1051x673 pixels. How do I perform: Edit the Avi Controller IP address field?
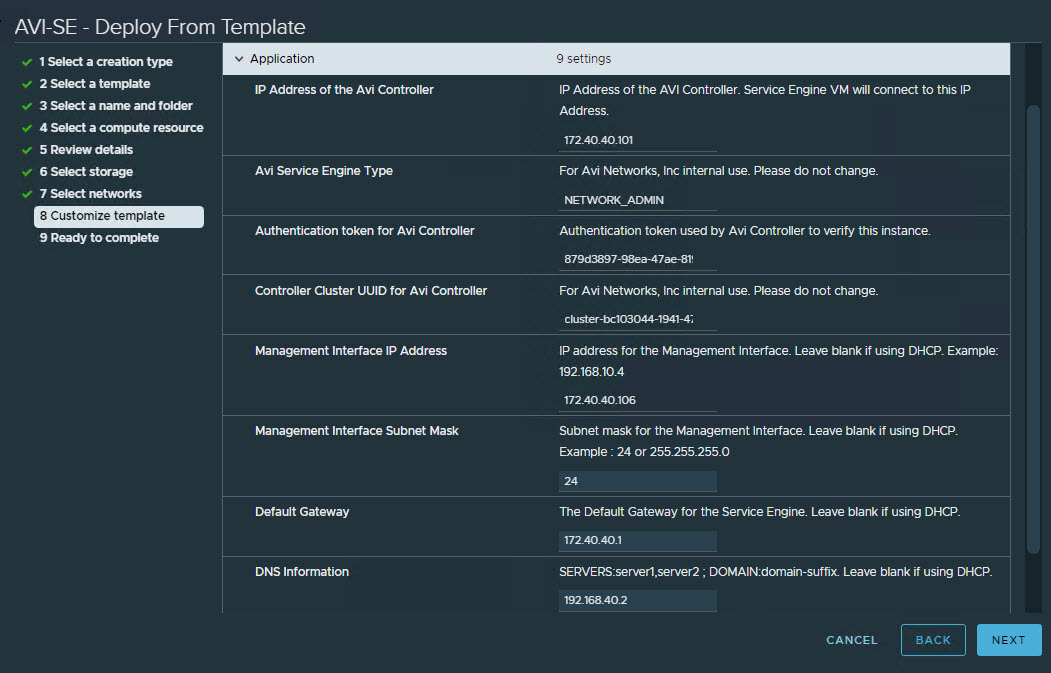(637, 140)
